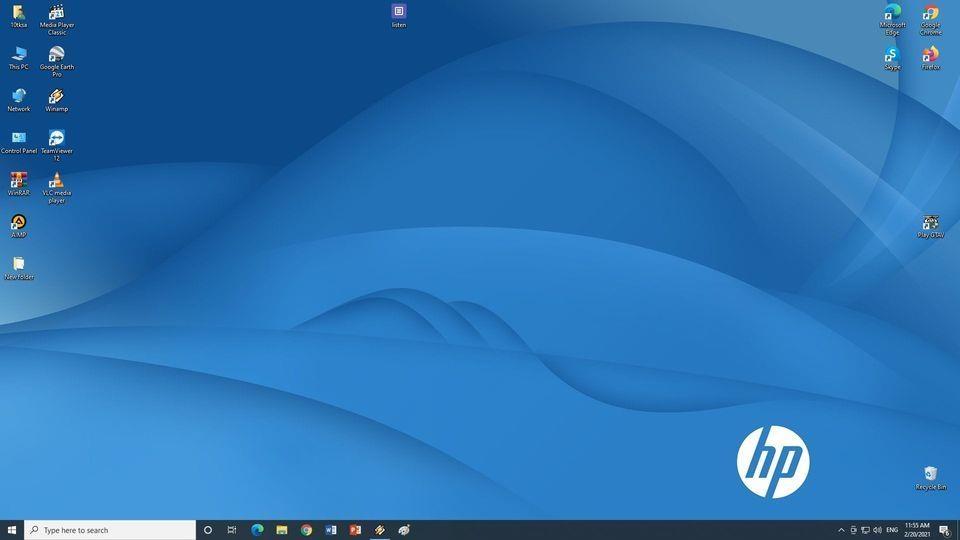
Task: Select the VLC media player icon
Action: pos(56,187)
